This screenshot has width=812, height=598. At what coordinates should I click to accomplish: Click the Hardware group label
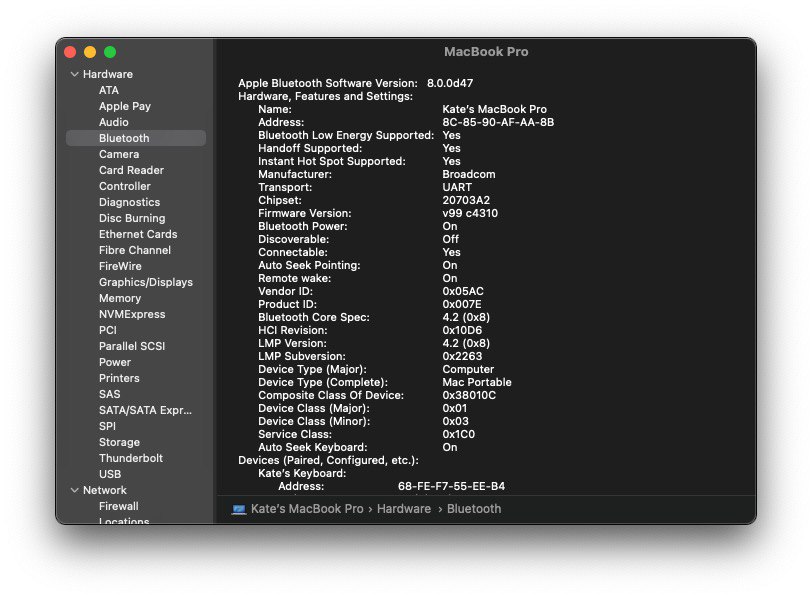[108, 74]
